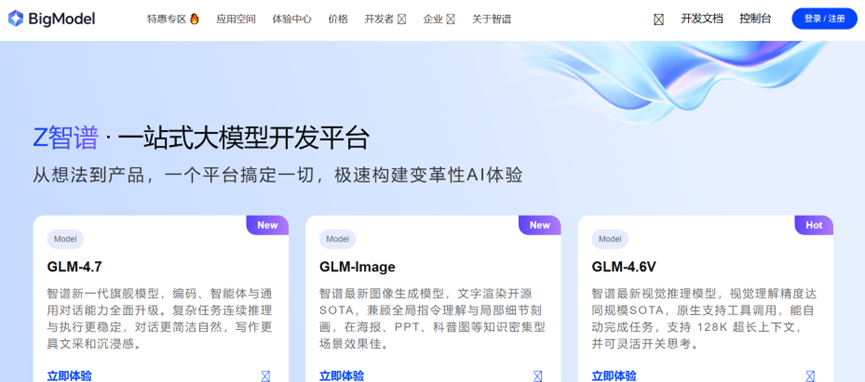Open the 价格 page
Image resolution: width=865 pixels, height=382 pixels.
338,19
